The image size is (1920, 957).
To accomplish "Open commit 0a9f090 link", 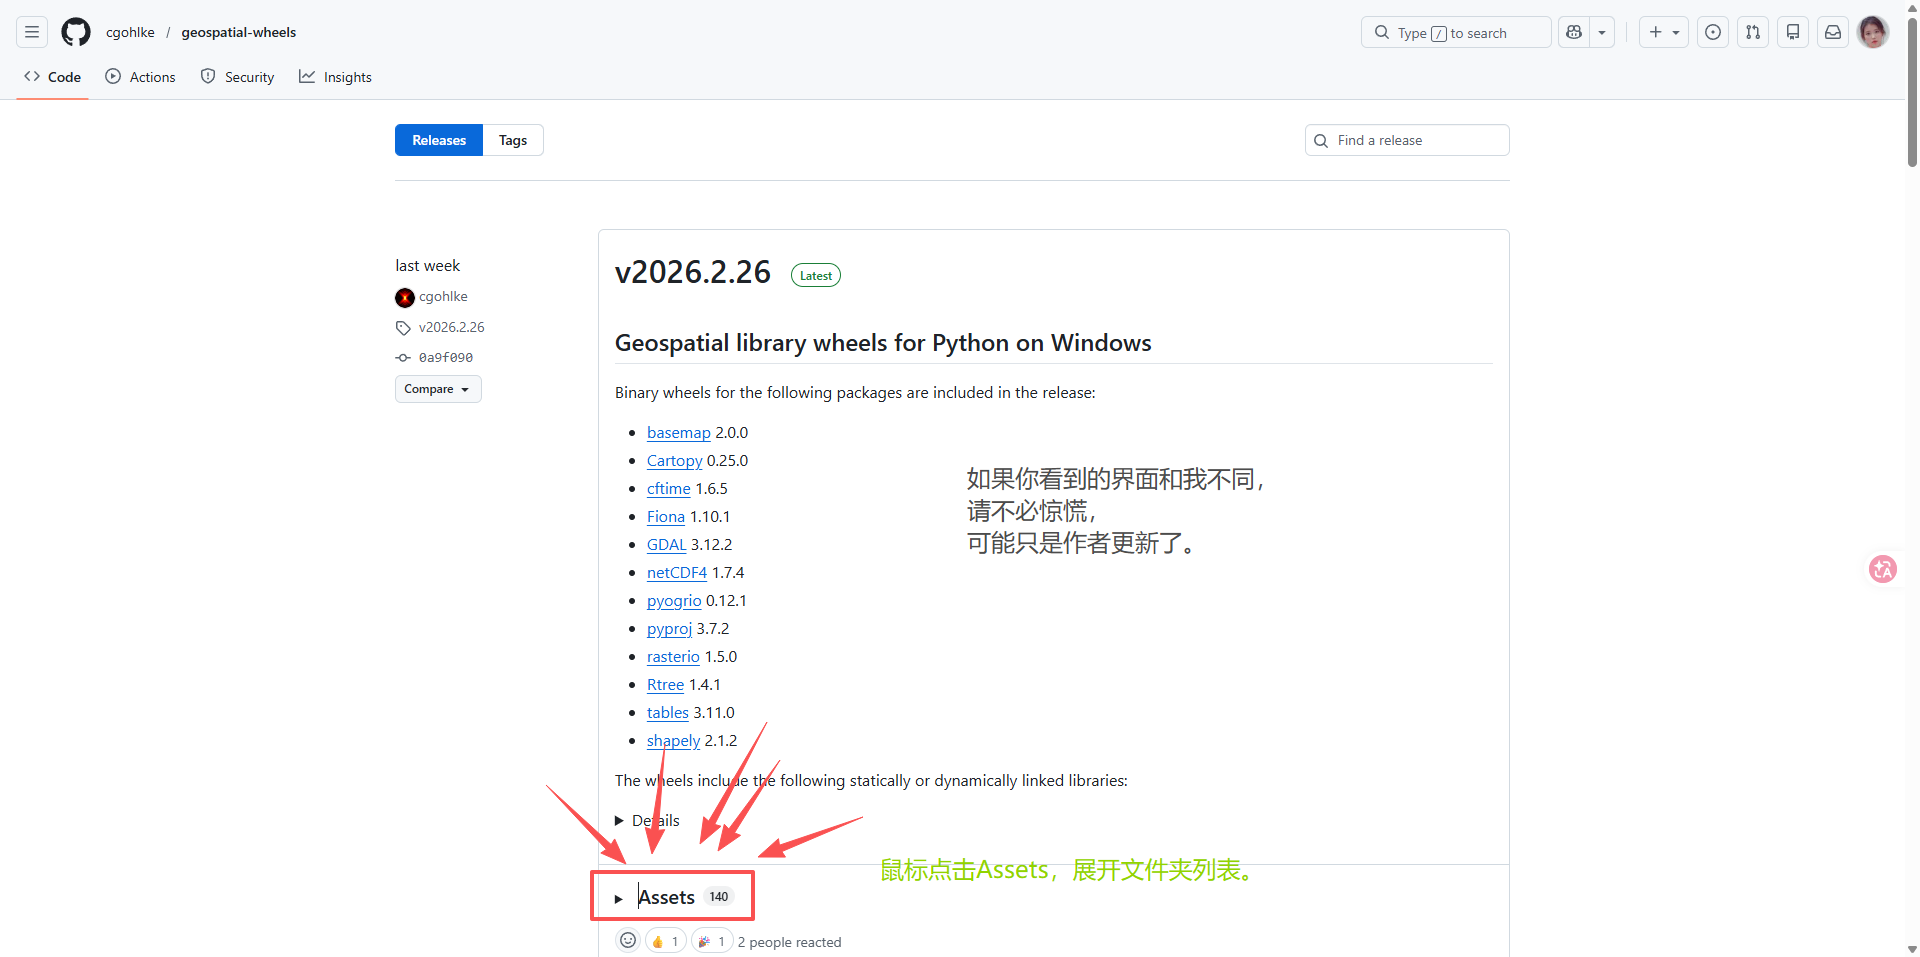I will (x=446, y=357).
